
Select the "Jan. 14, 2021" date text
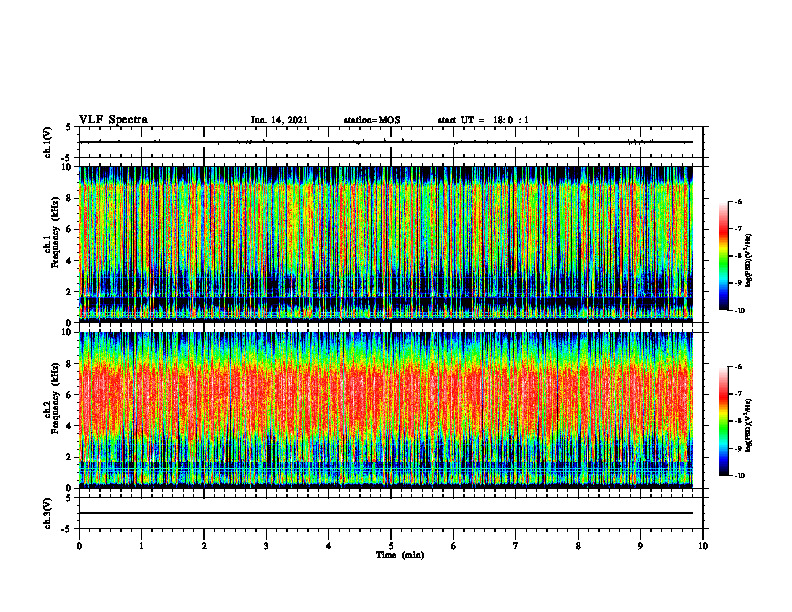(x=279, y=120)
